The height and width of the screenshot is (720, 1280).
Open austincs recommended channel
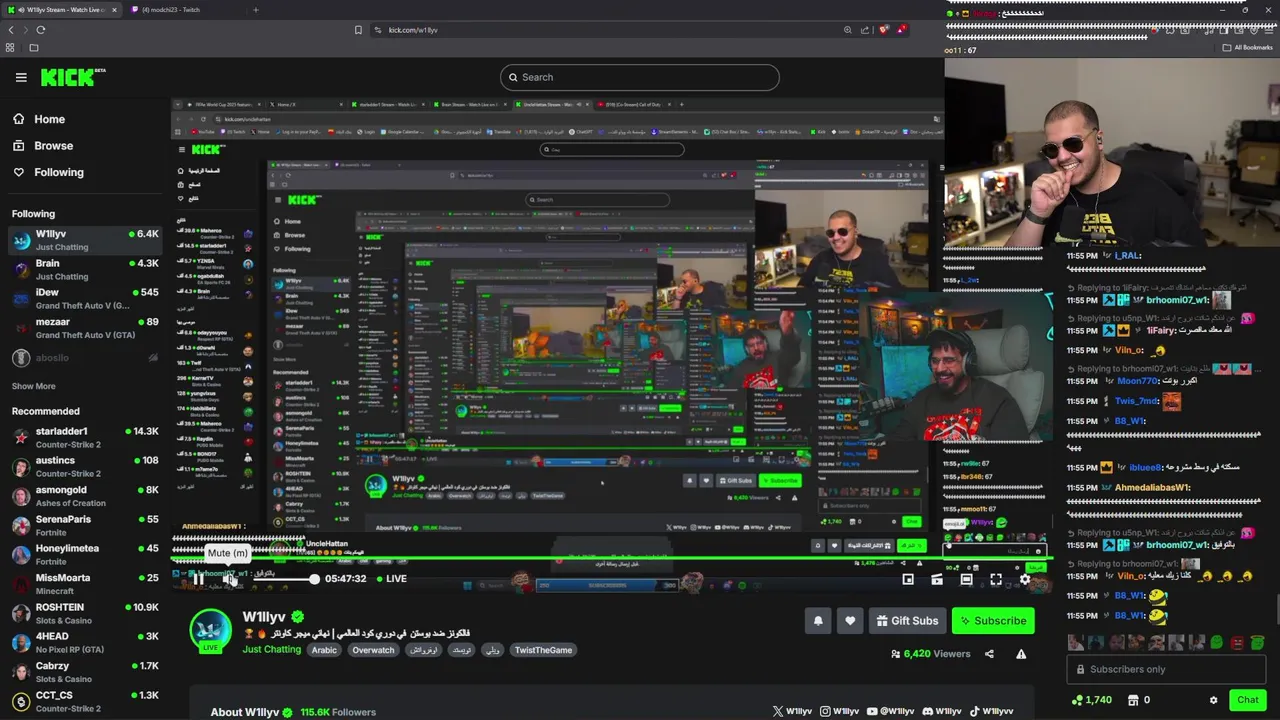click(x=85, y=466)
